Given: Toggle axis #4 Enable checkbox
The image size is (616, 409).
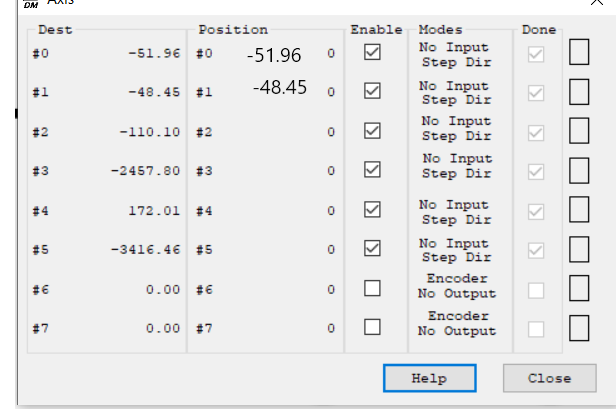Looking at the screenshot, I should [373, 210].
